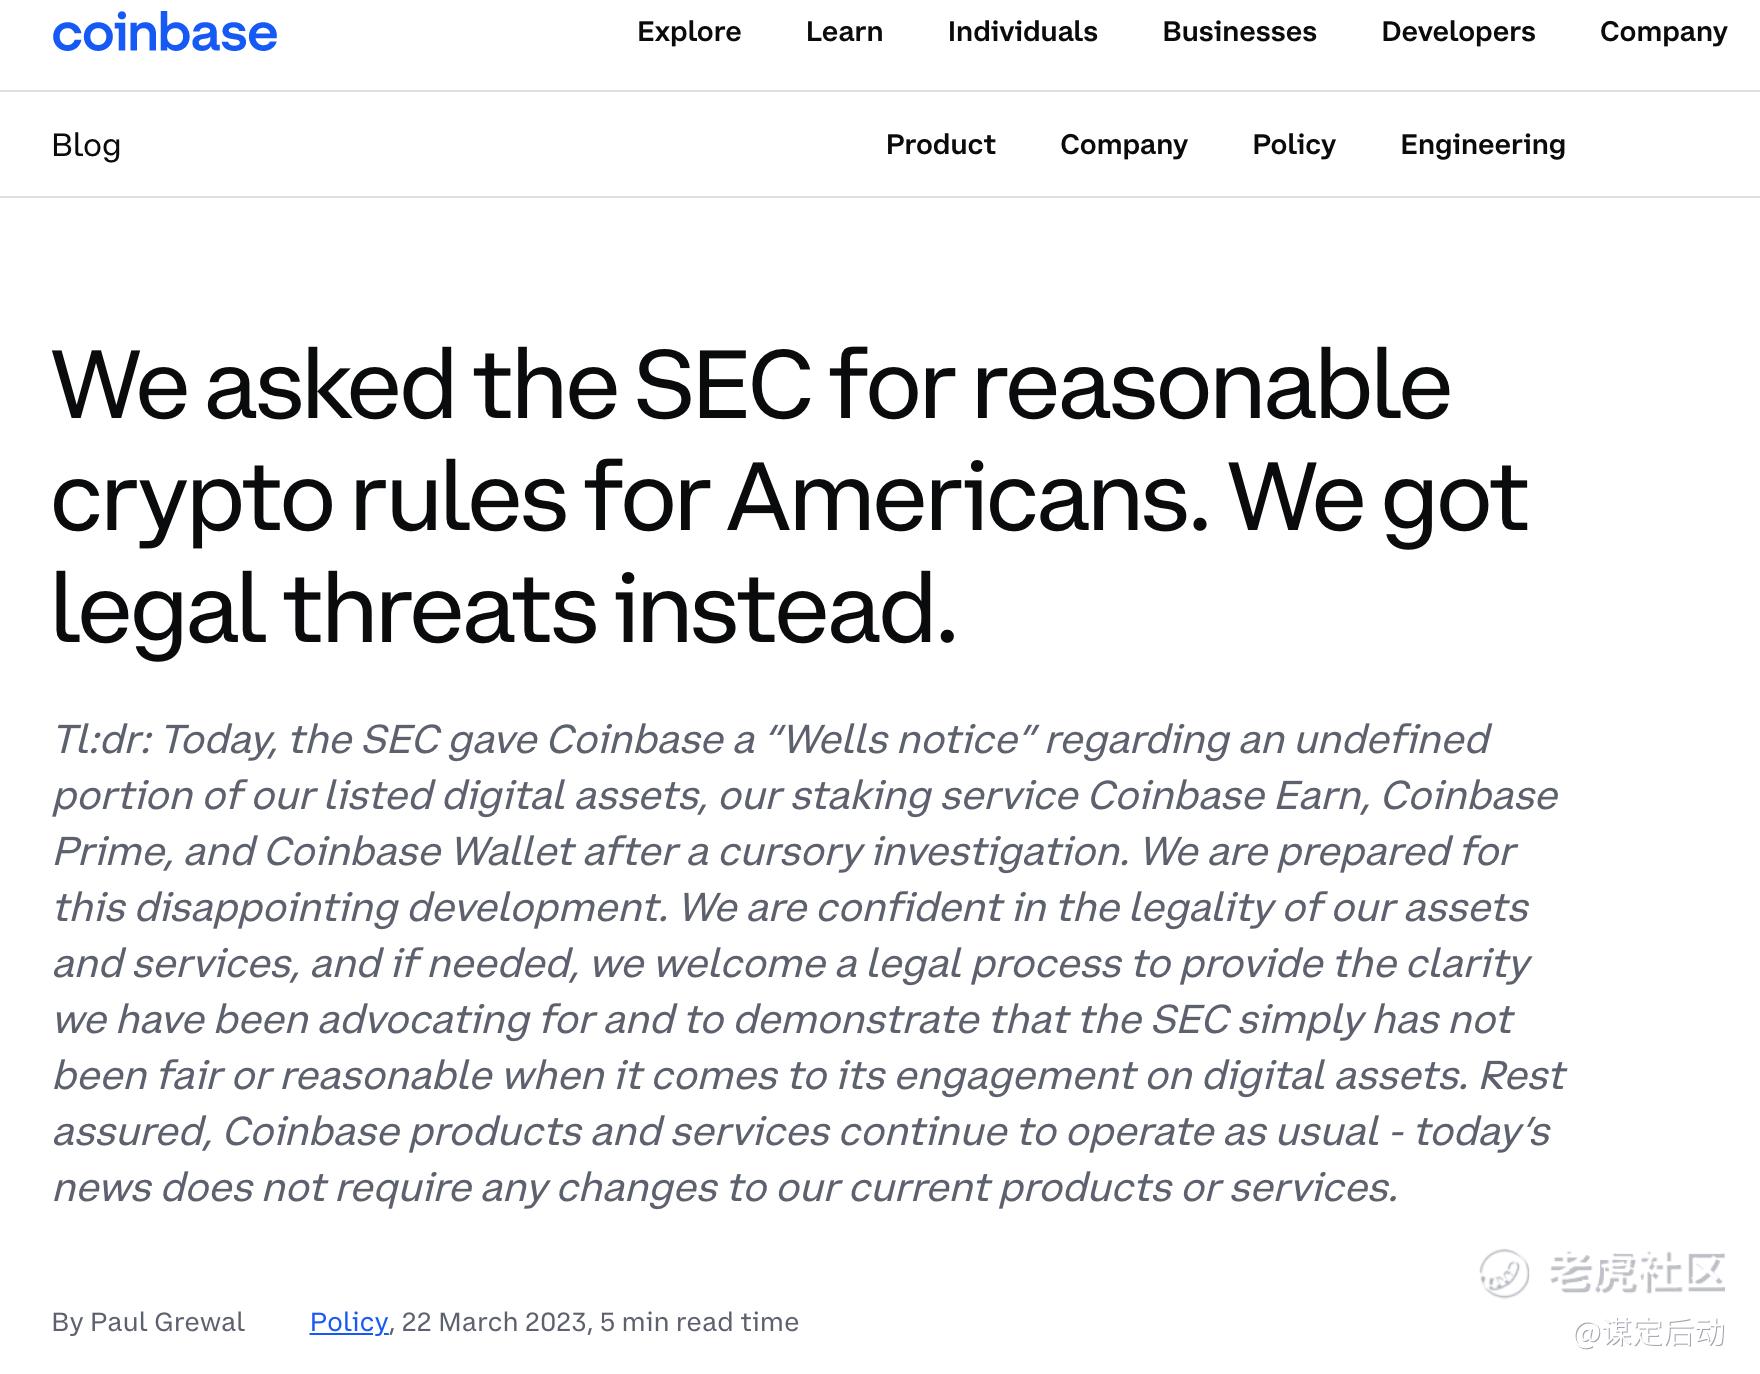This screenshot has height=1374, width=1760.
Task: Select the Product blog category tab
Action: coord(940,145)
